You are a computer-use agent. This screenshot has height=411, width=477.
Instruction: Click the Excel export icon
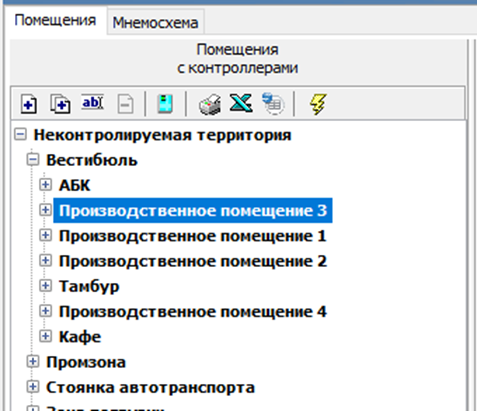241,103
